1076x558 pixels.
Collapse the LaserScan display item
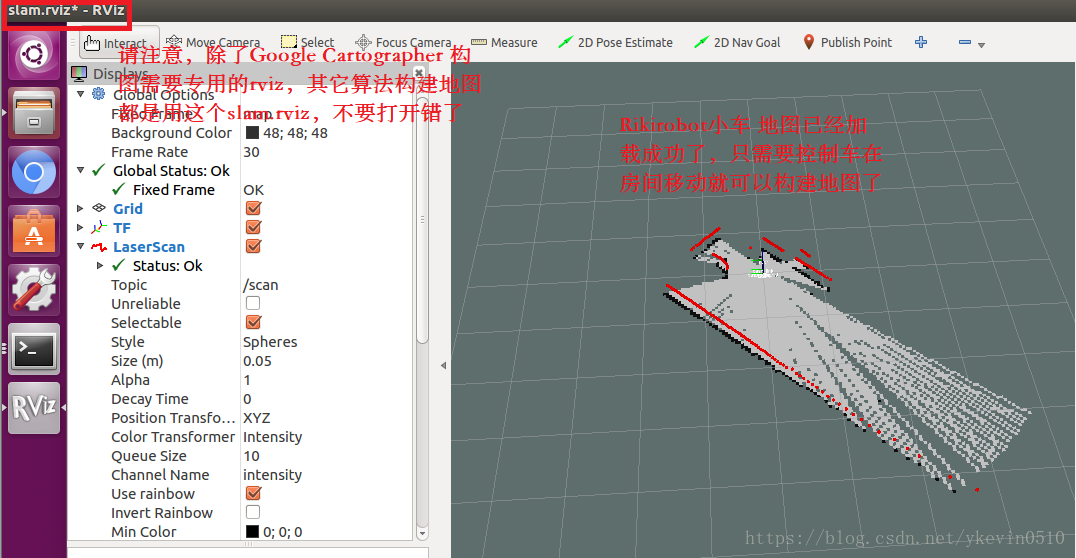(80, 246)
